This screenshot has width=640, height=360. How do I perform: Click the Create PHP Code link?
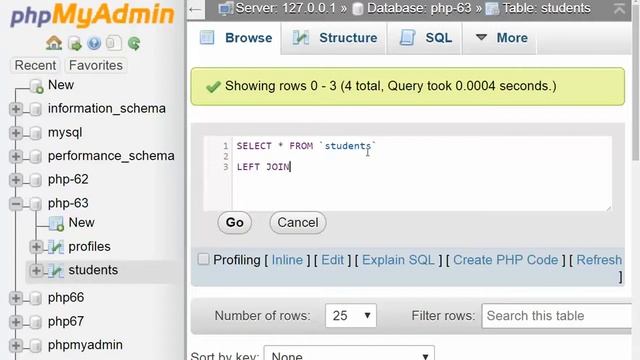pyautogui.click(x=505, y=260)
